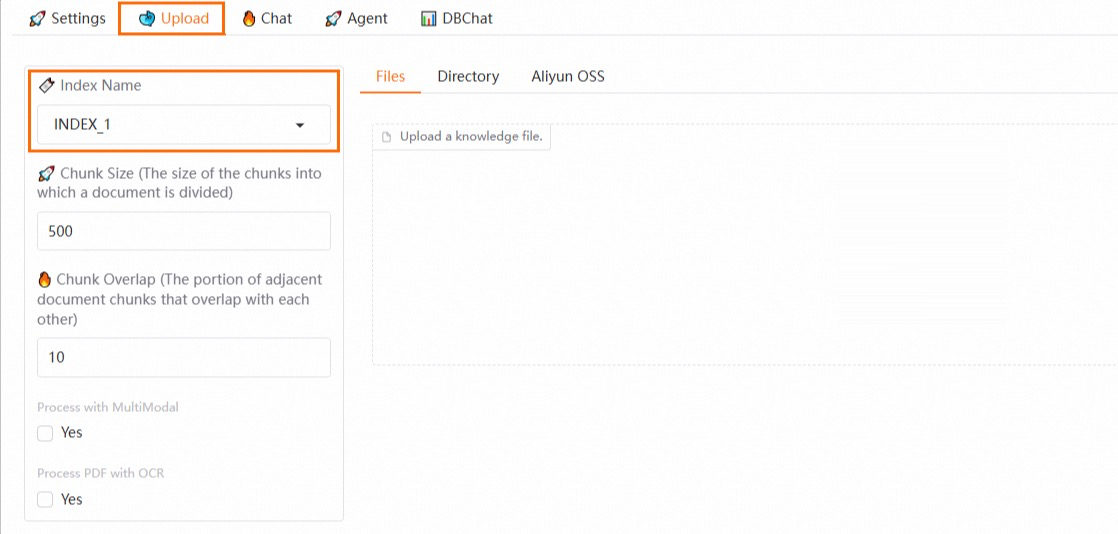Focus the Chunk Overlap field showing 10
This screenshot has height=534, width=1118.
(x=184, y=357)
